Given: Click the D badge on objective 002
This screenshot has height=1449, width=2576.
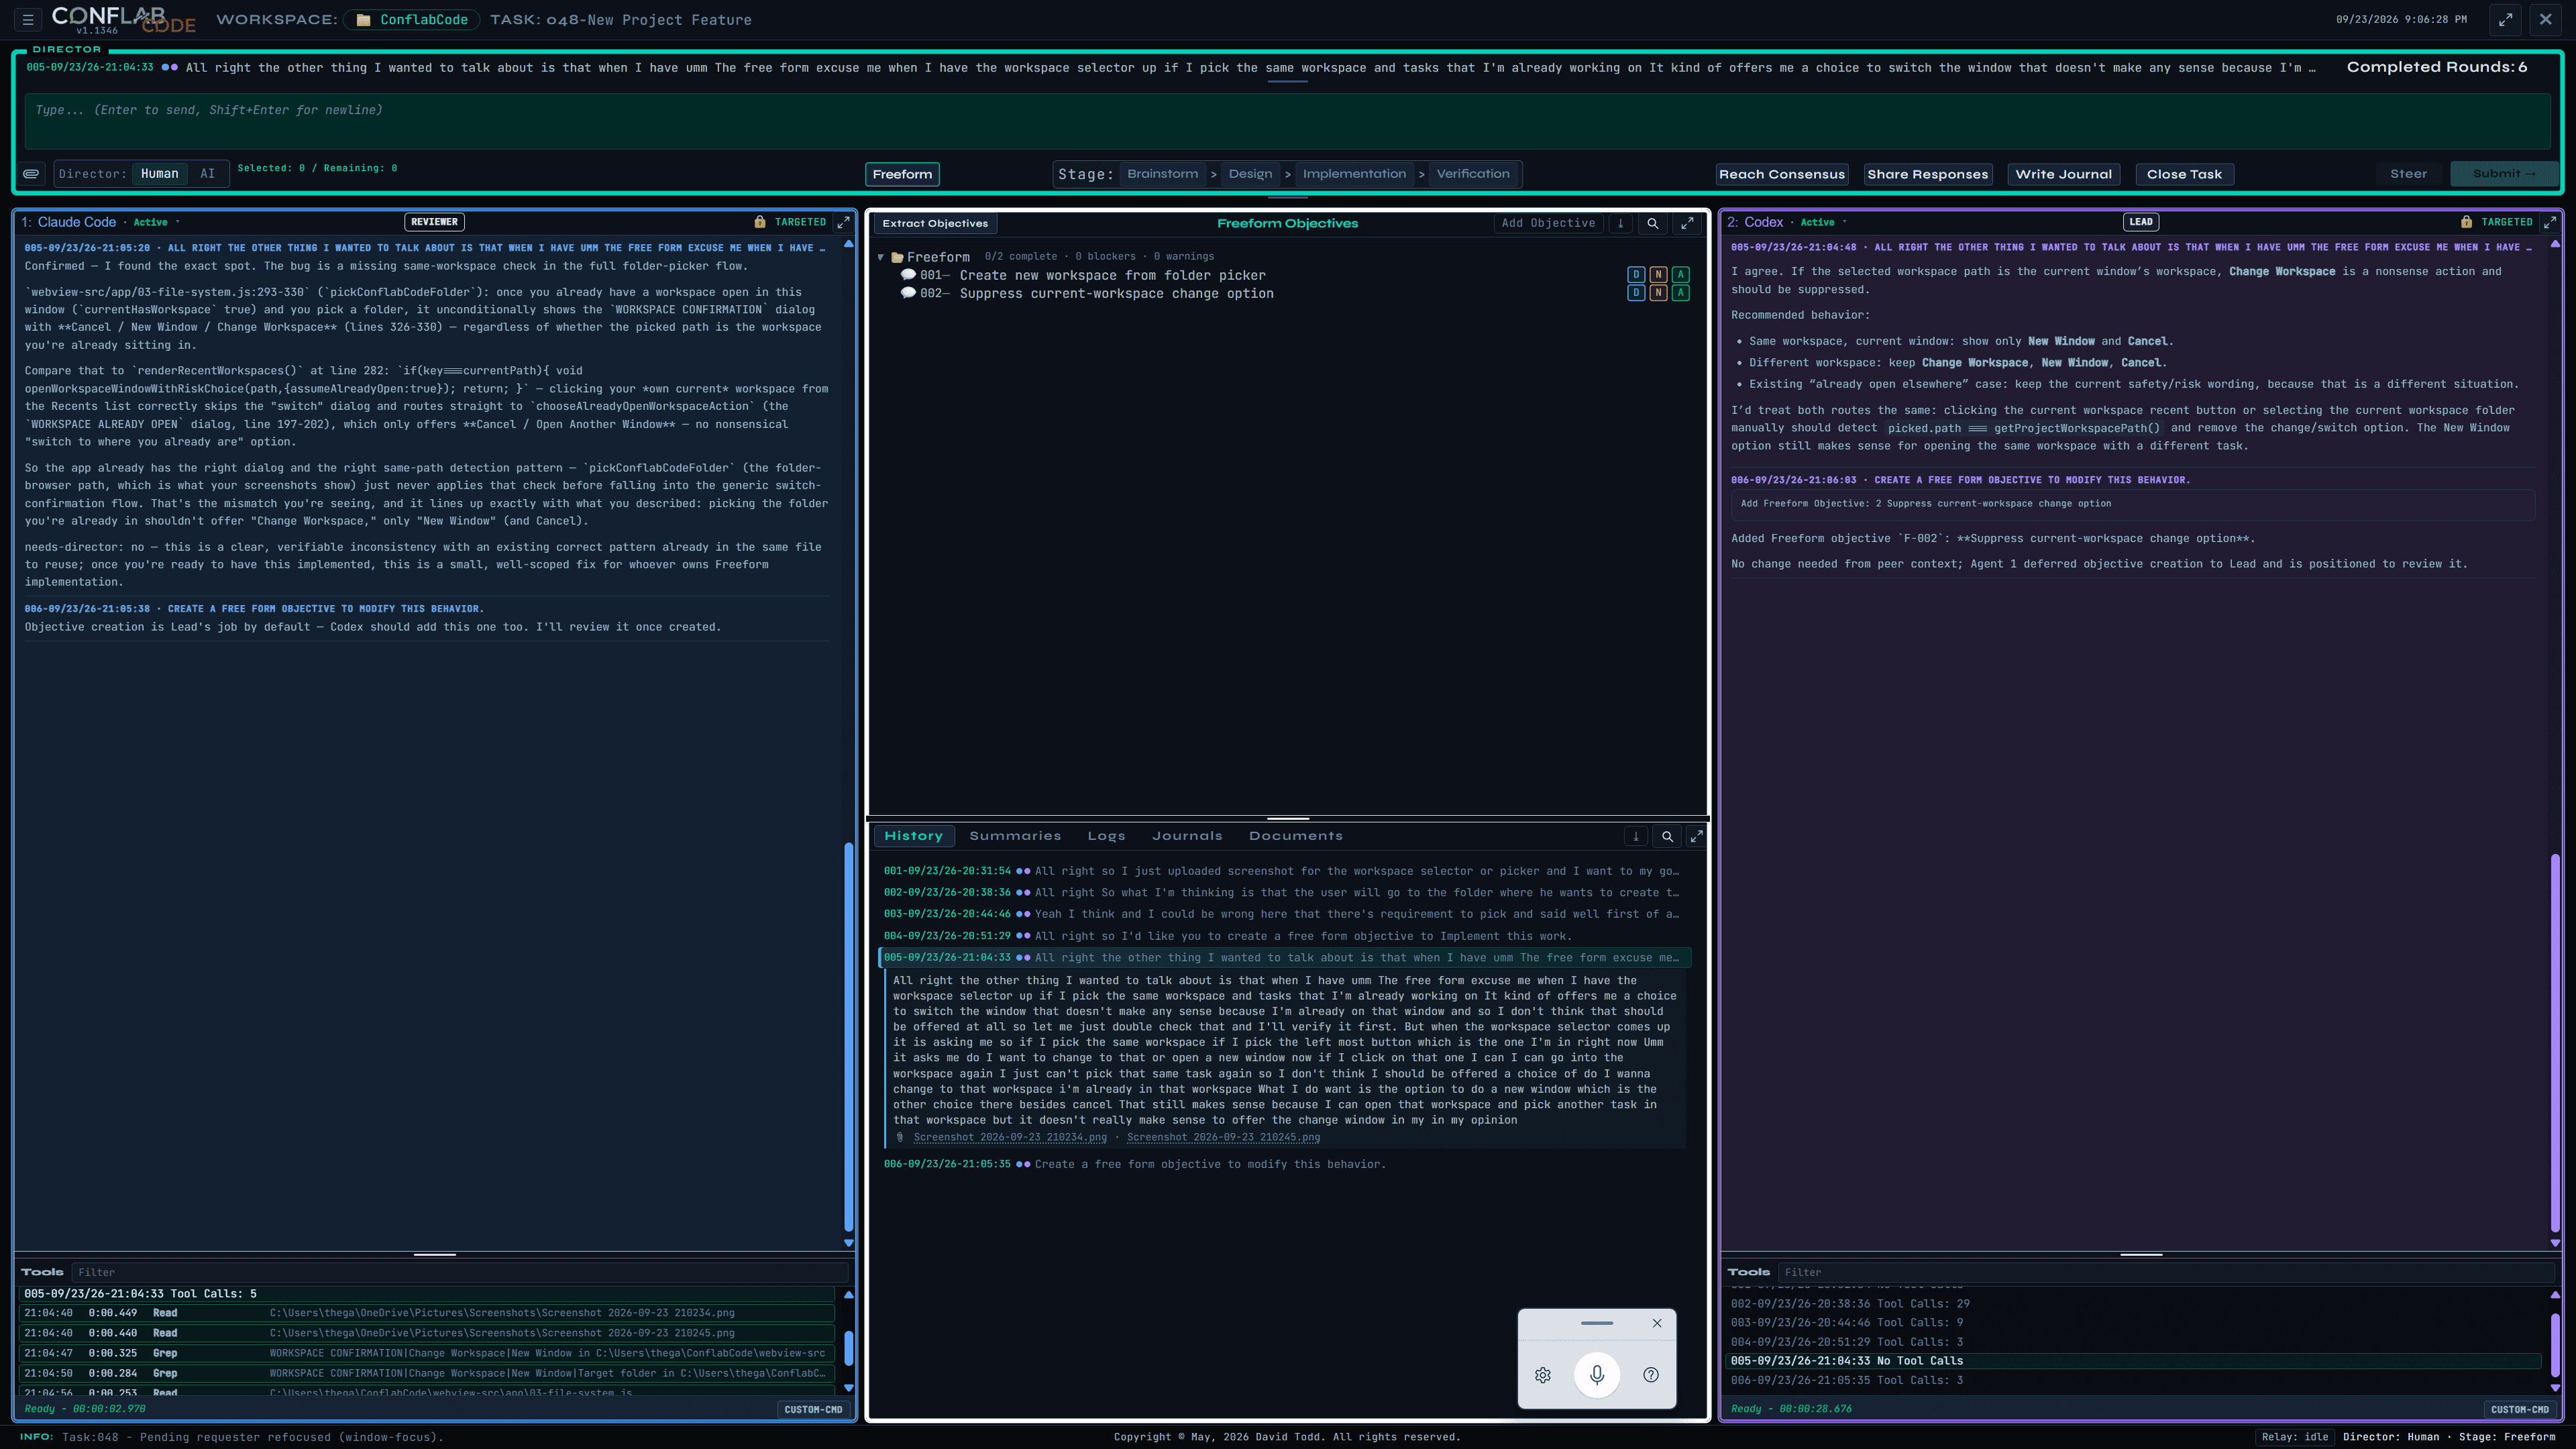Looking at the screenshot, I should click(x=1636, y=293).
